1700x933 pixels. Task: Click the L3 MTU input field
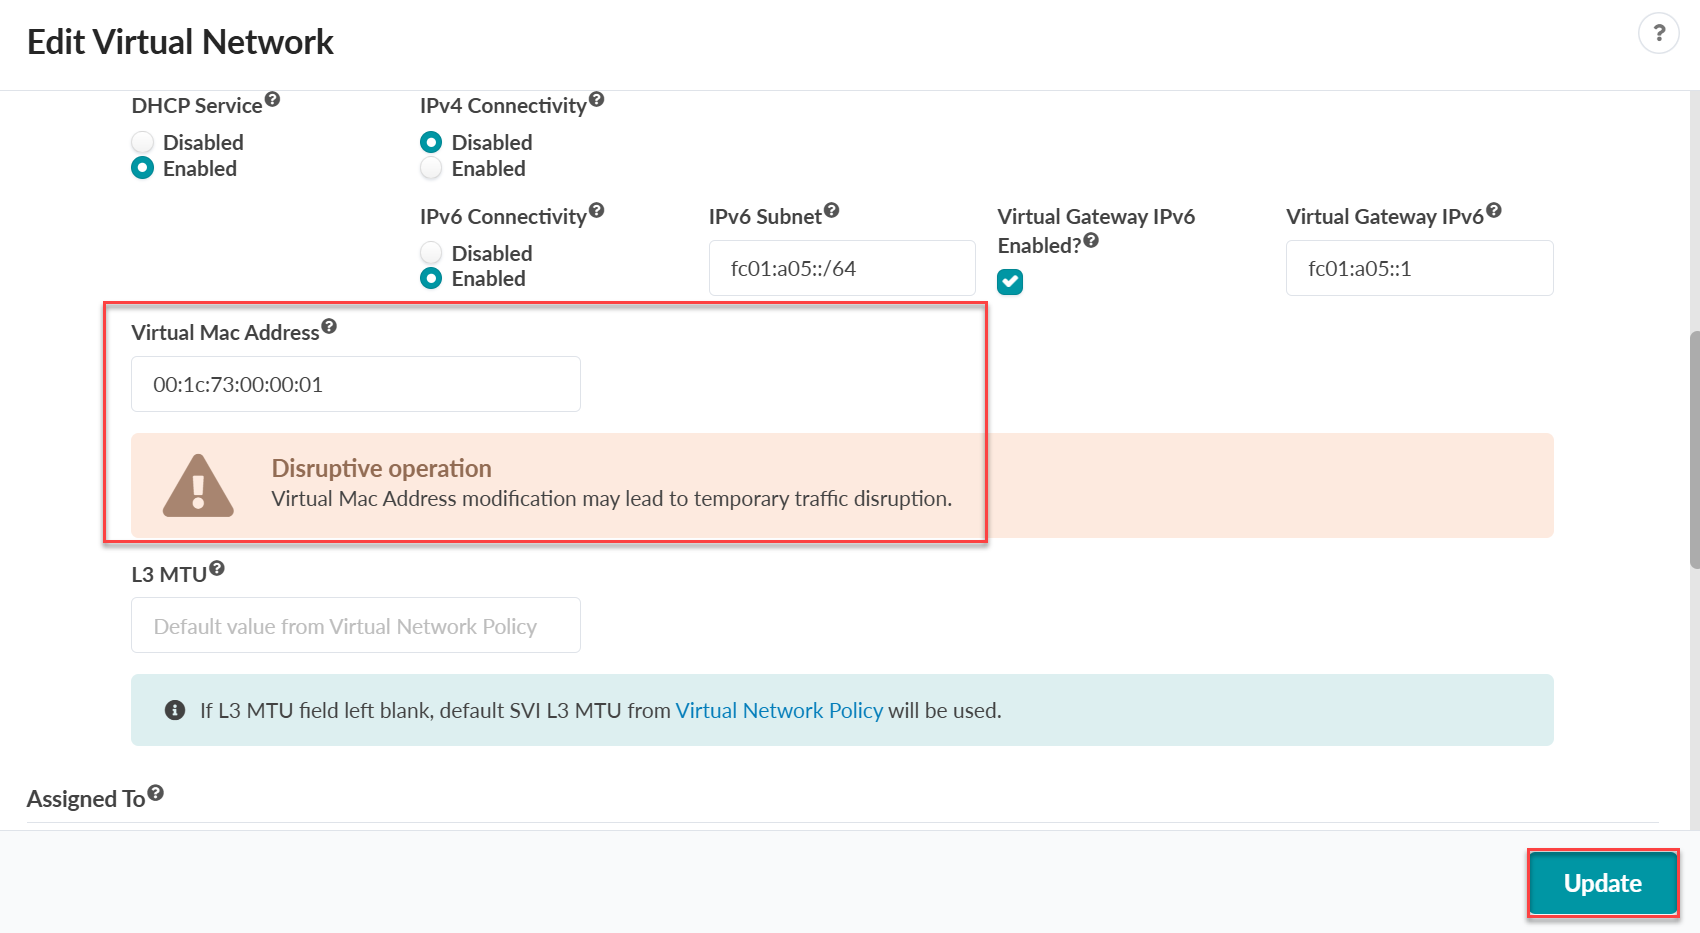[x=355, y=625]
